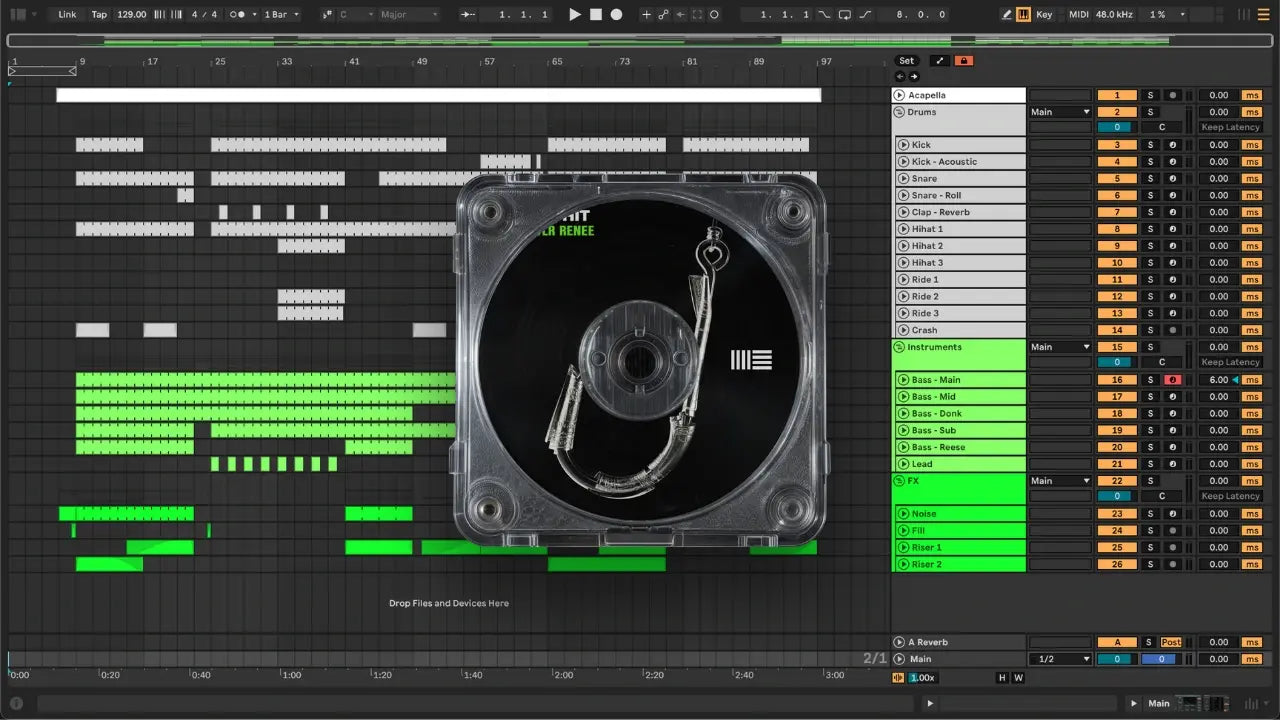Solo the Acapella track
The height and width of the screenshot is (720, 1280).
tap(1150, 96)
